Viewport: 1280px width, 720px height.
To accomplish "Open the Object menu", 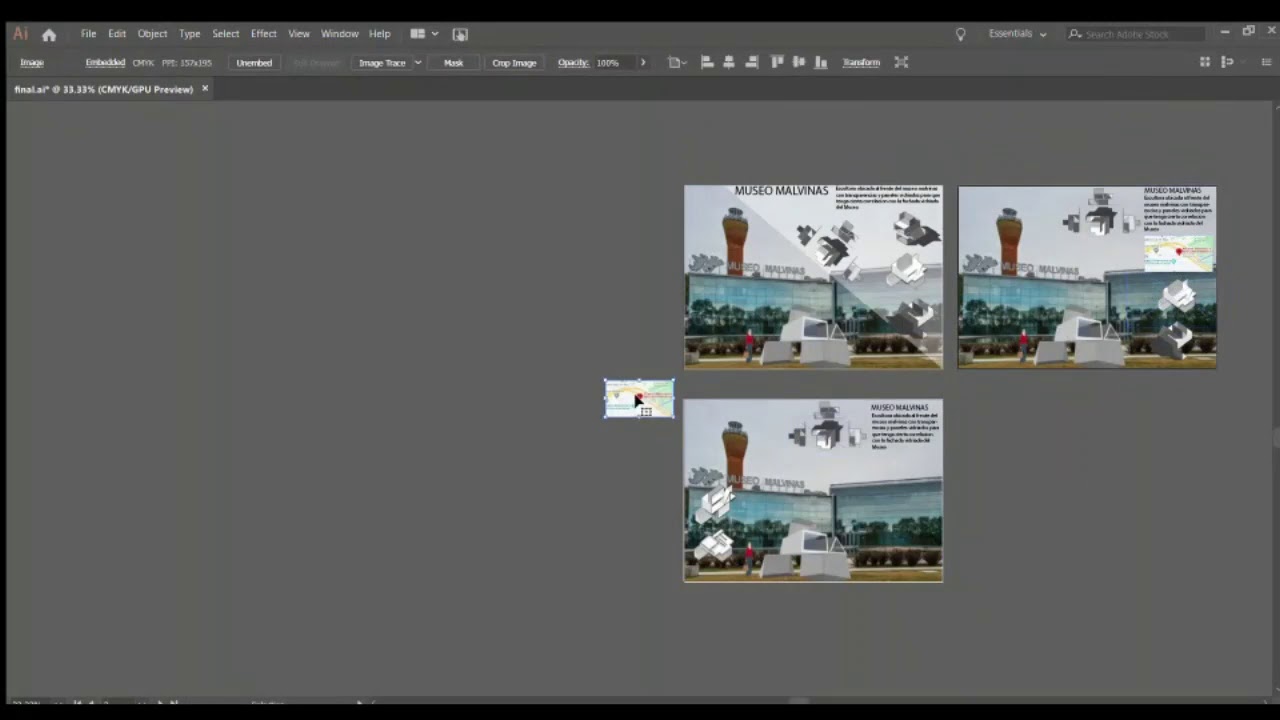I will 152,34.
